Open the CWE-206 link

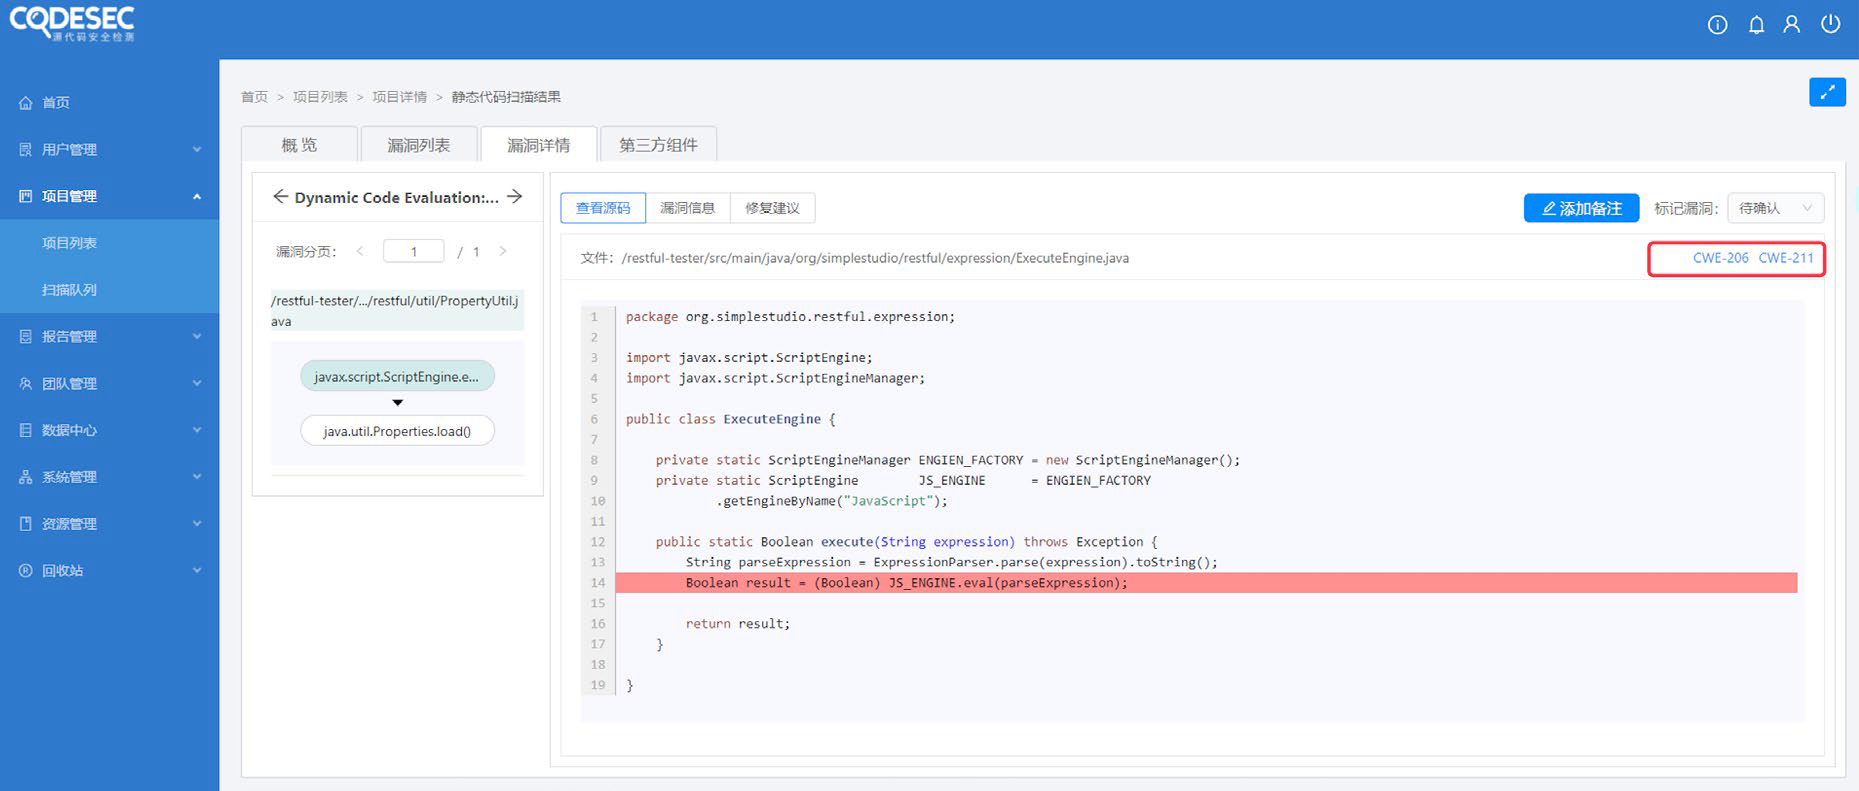tap(1720, 258)
